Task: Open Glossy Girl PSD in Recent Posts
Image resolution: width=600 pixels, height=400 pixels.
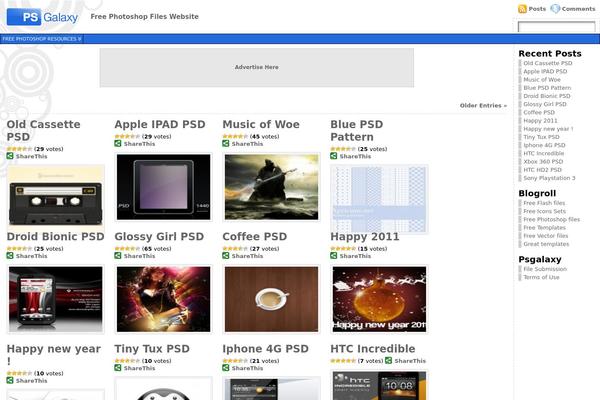Action: click(x=545, y=104)
